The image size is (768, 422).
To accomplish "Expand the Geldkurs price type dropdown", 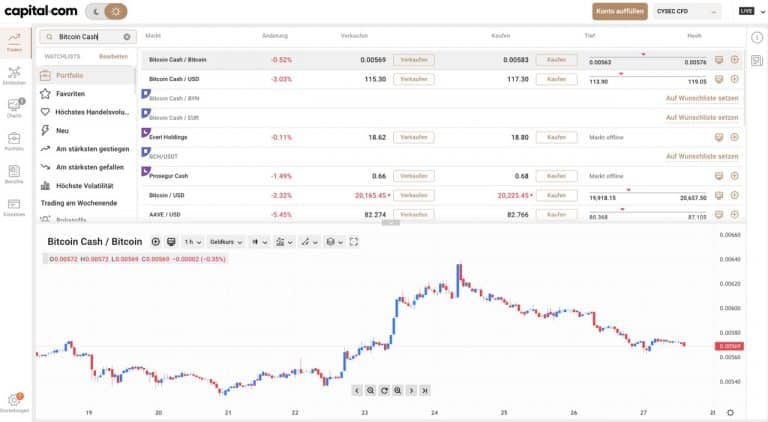I will pyautogui.click(x=226, y=242).
